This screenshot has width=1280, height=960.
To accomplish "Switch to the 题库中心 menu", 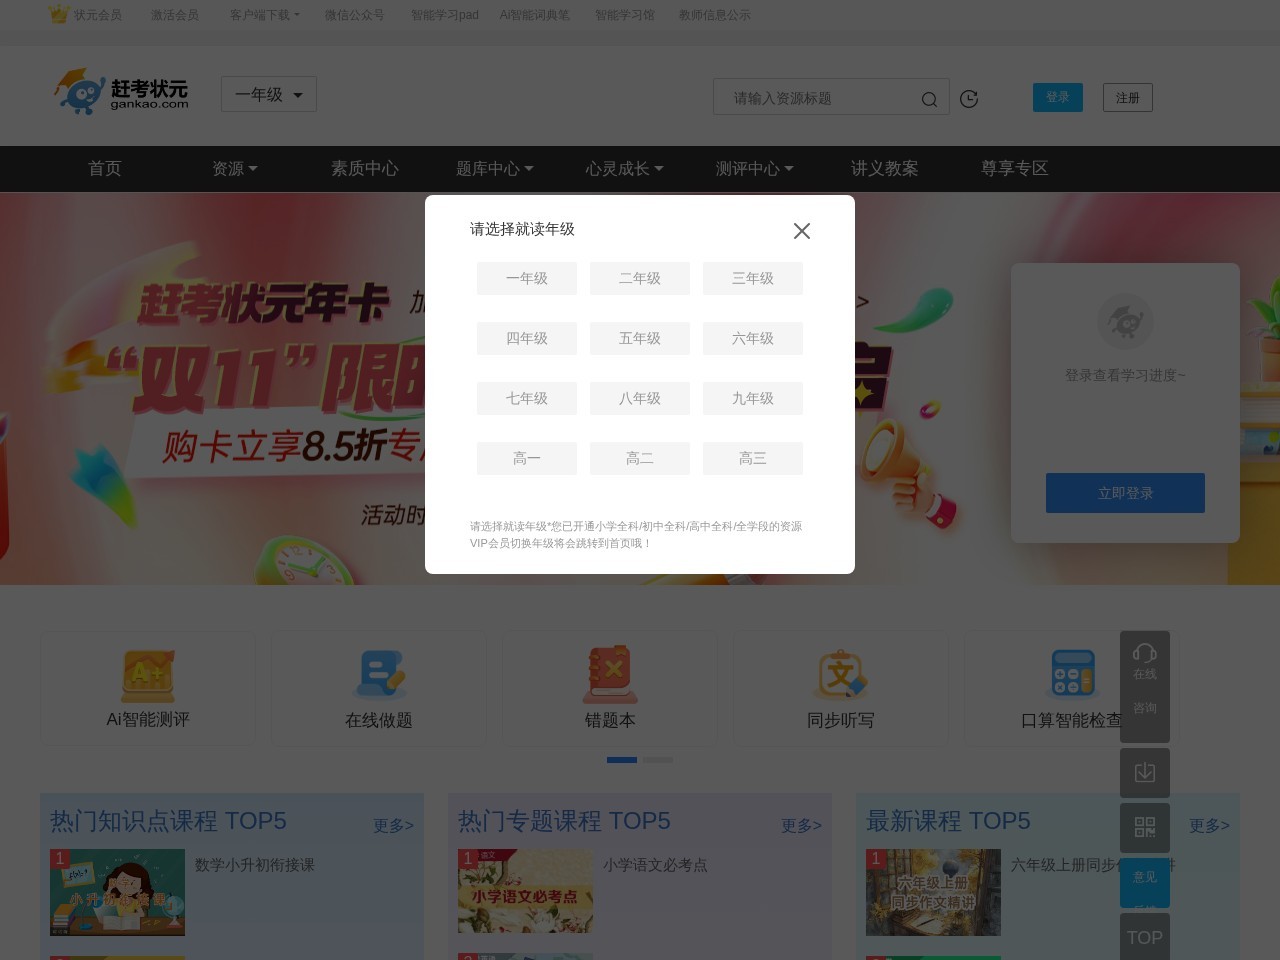I will [493, 169].
